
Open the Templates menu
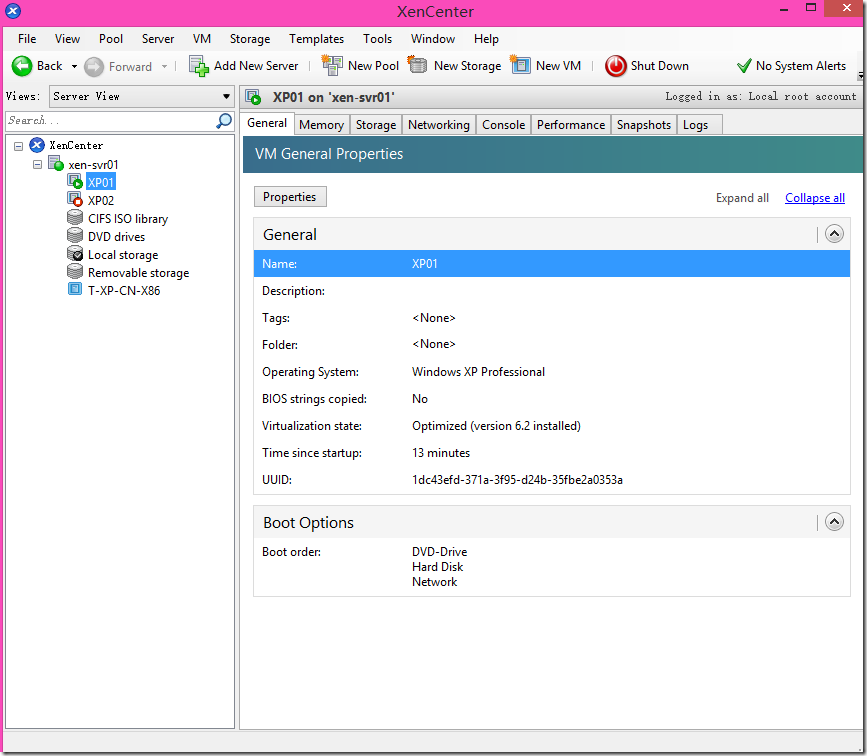pos(316,39)
